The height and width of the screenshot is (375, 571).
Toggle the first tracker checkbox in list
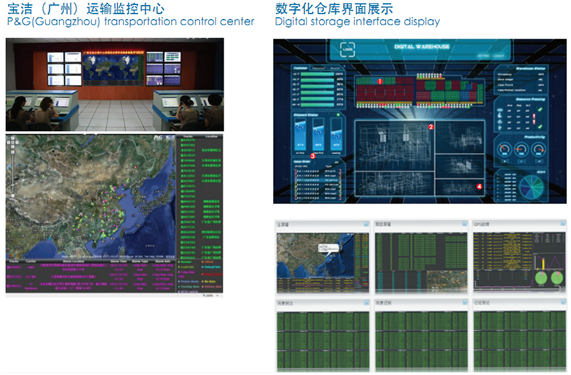[182, 140]
